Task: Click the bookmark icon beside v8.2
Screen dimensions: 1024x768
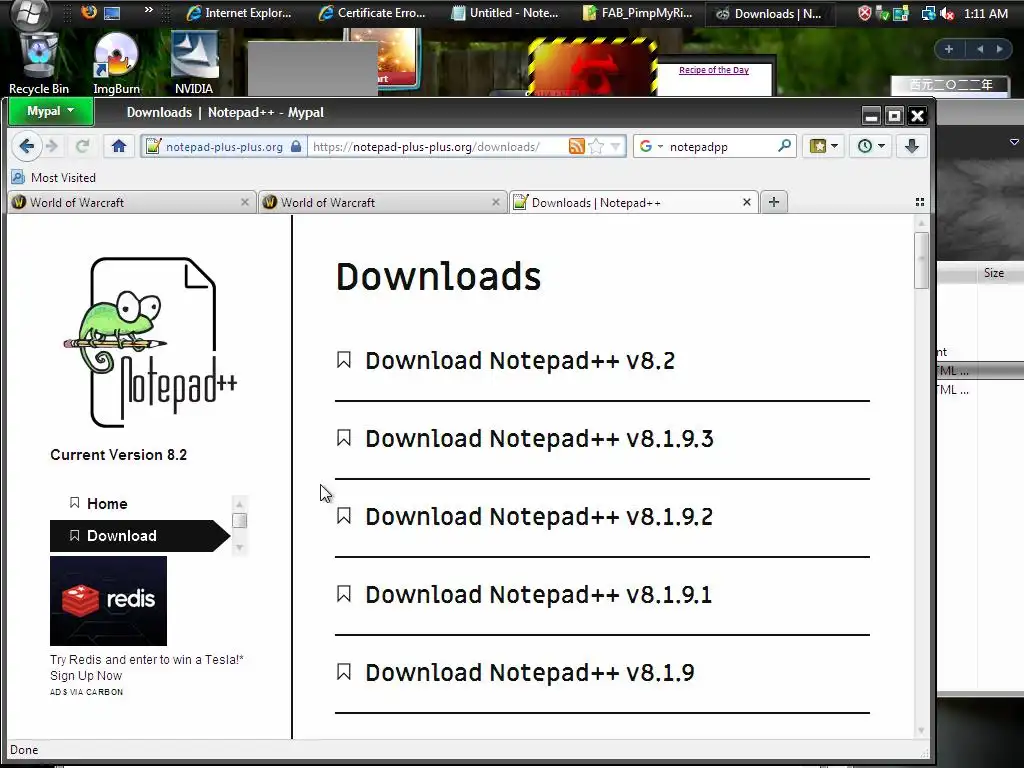Action: click(x=344, y=360)
